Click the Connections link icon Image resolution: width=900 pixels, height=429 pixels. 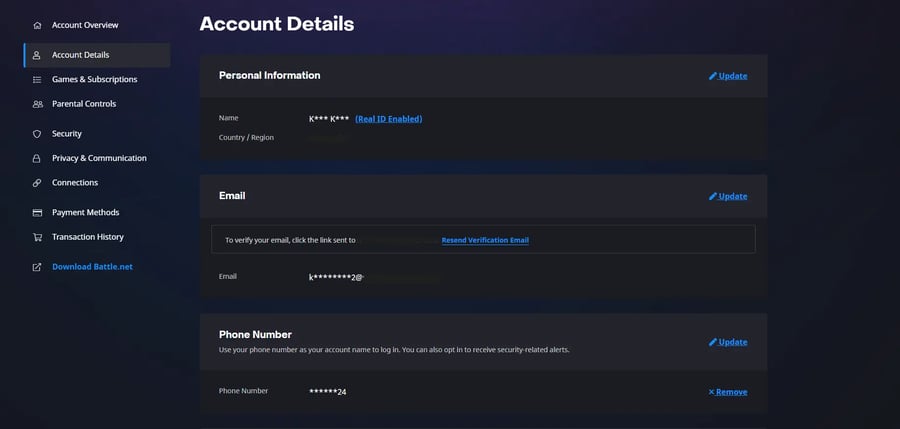click(x=37, y=183)
